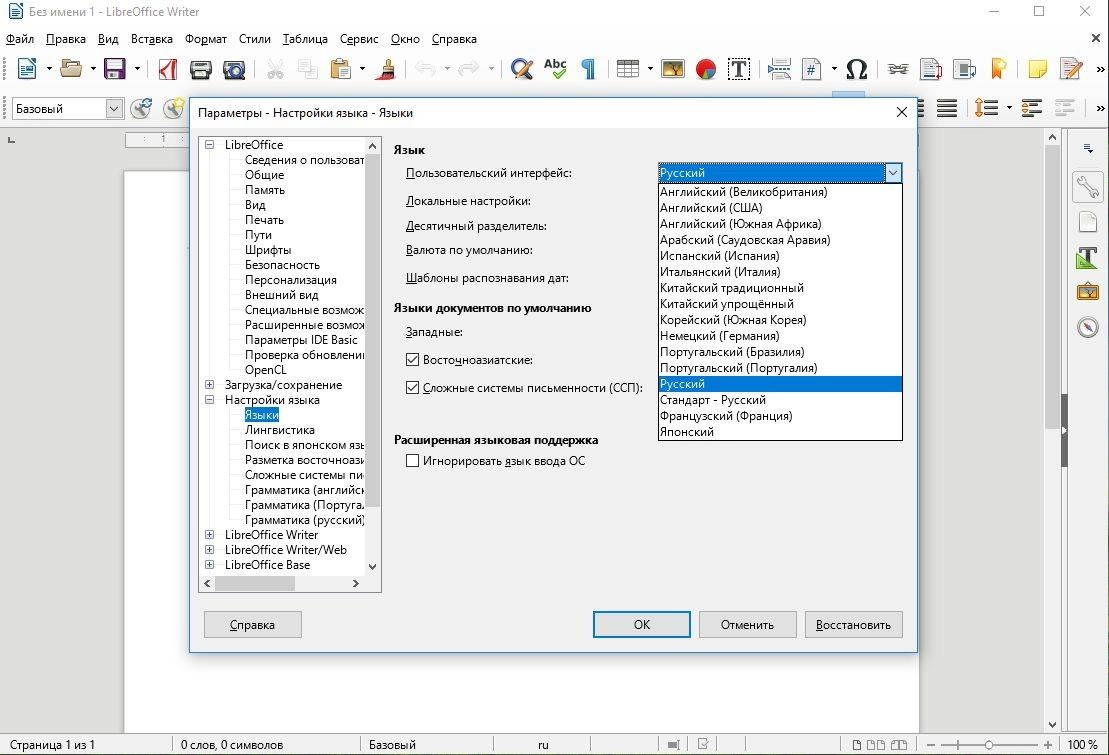Click the Insert Text Box icon
1109x755 pixels.
tap(739, 69)
